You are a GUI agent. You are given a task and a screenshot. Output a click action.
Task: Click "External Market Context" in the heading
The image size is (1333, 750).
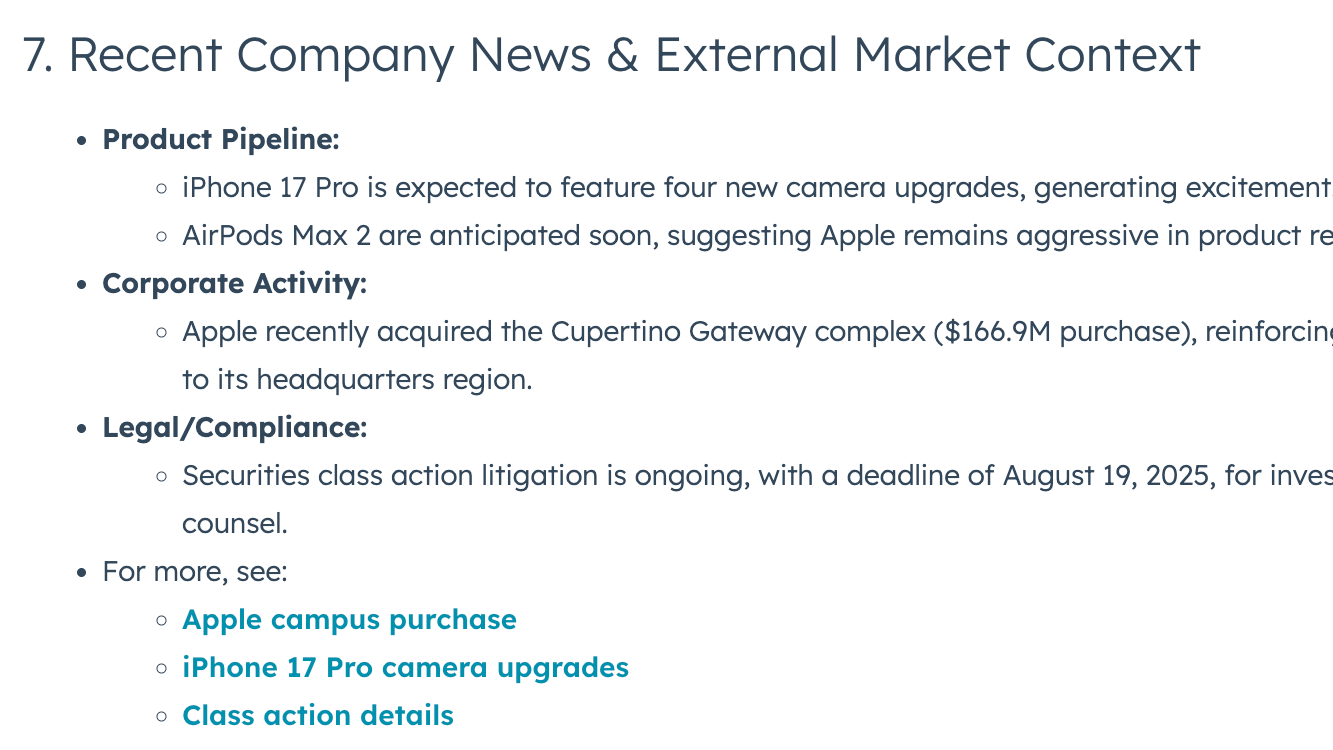coord(927,55)
